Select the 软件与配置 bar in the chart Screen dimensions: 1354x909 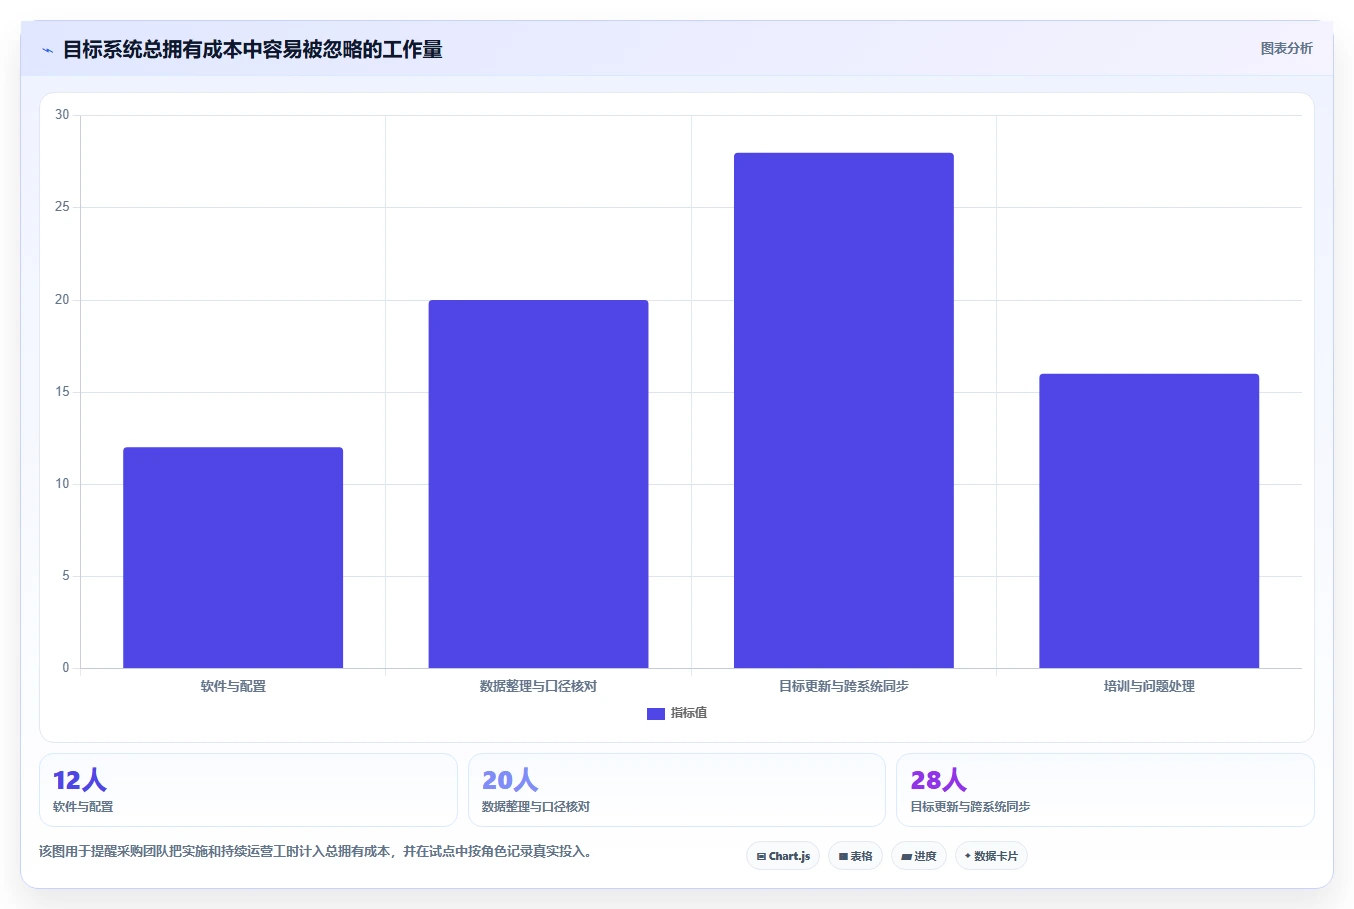(233, 558)
